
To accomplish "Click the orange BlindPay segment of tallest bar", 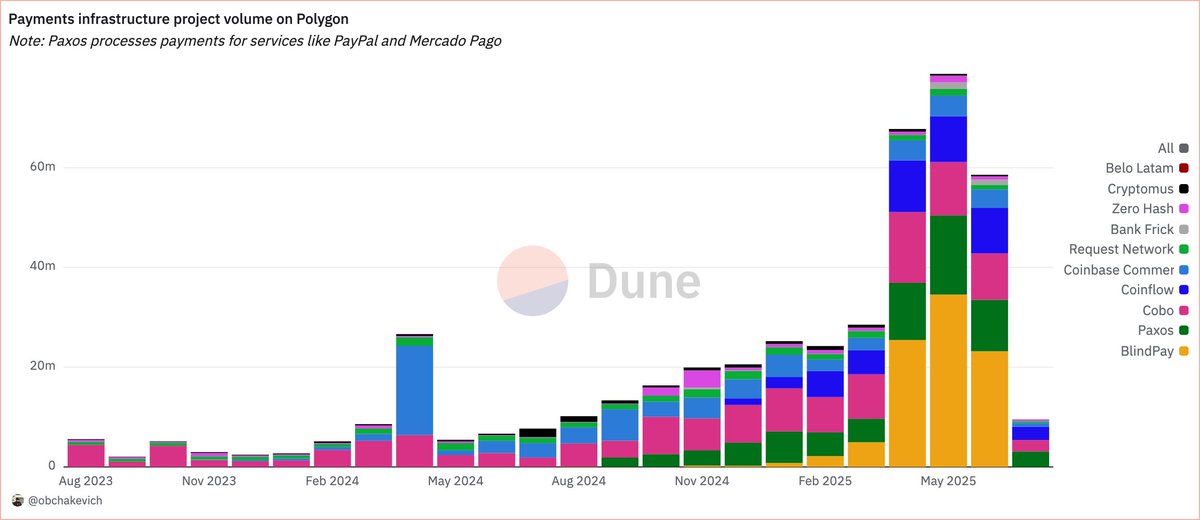I will (x=948, y=380).
